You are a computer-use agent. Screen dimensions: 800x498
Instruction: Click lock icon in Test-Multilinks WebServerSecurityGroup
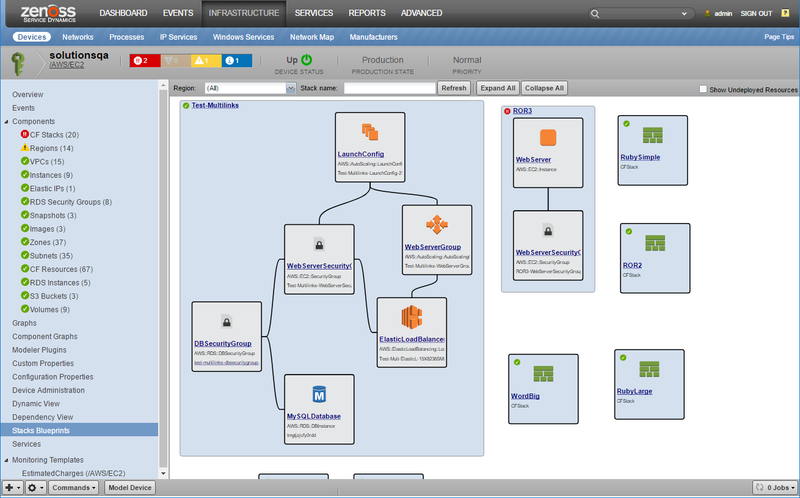click(319, 245)
